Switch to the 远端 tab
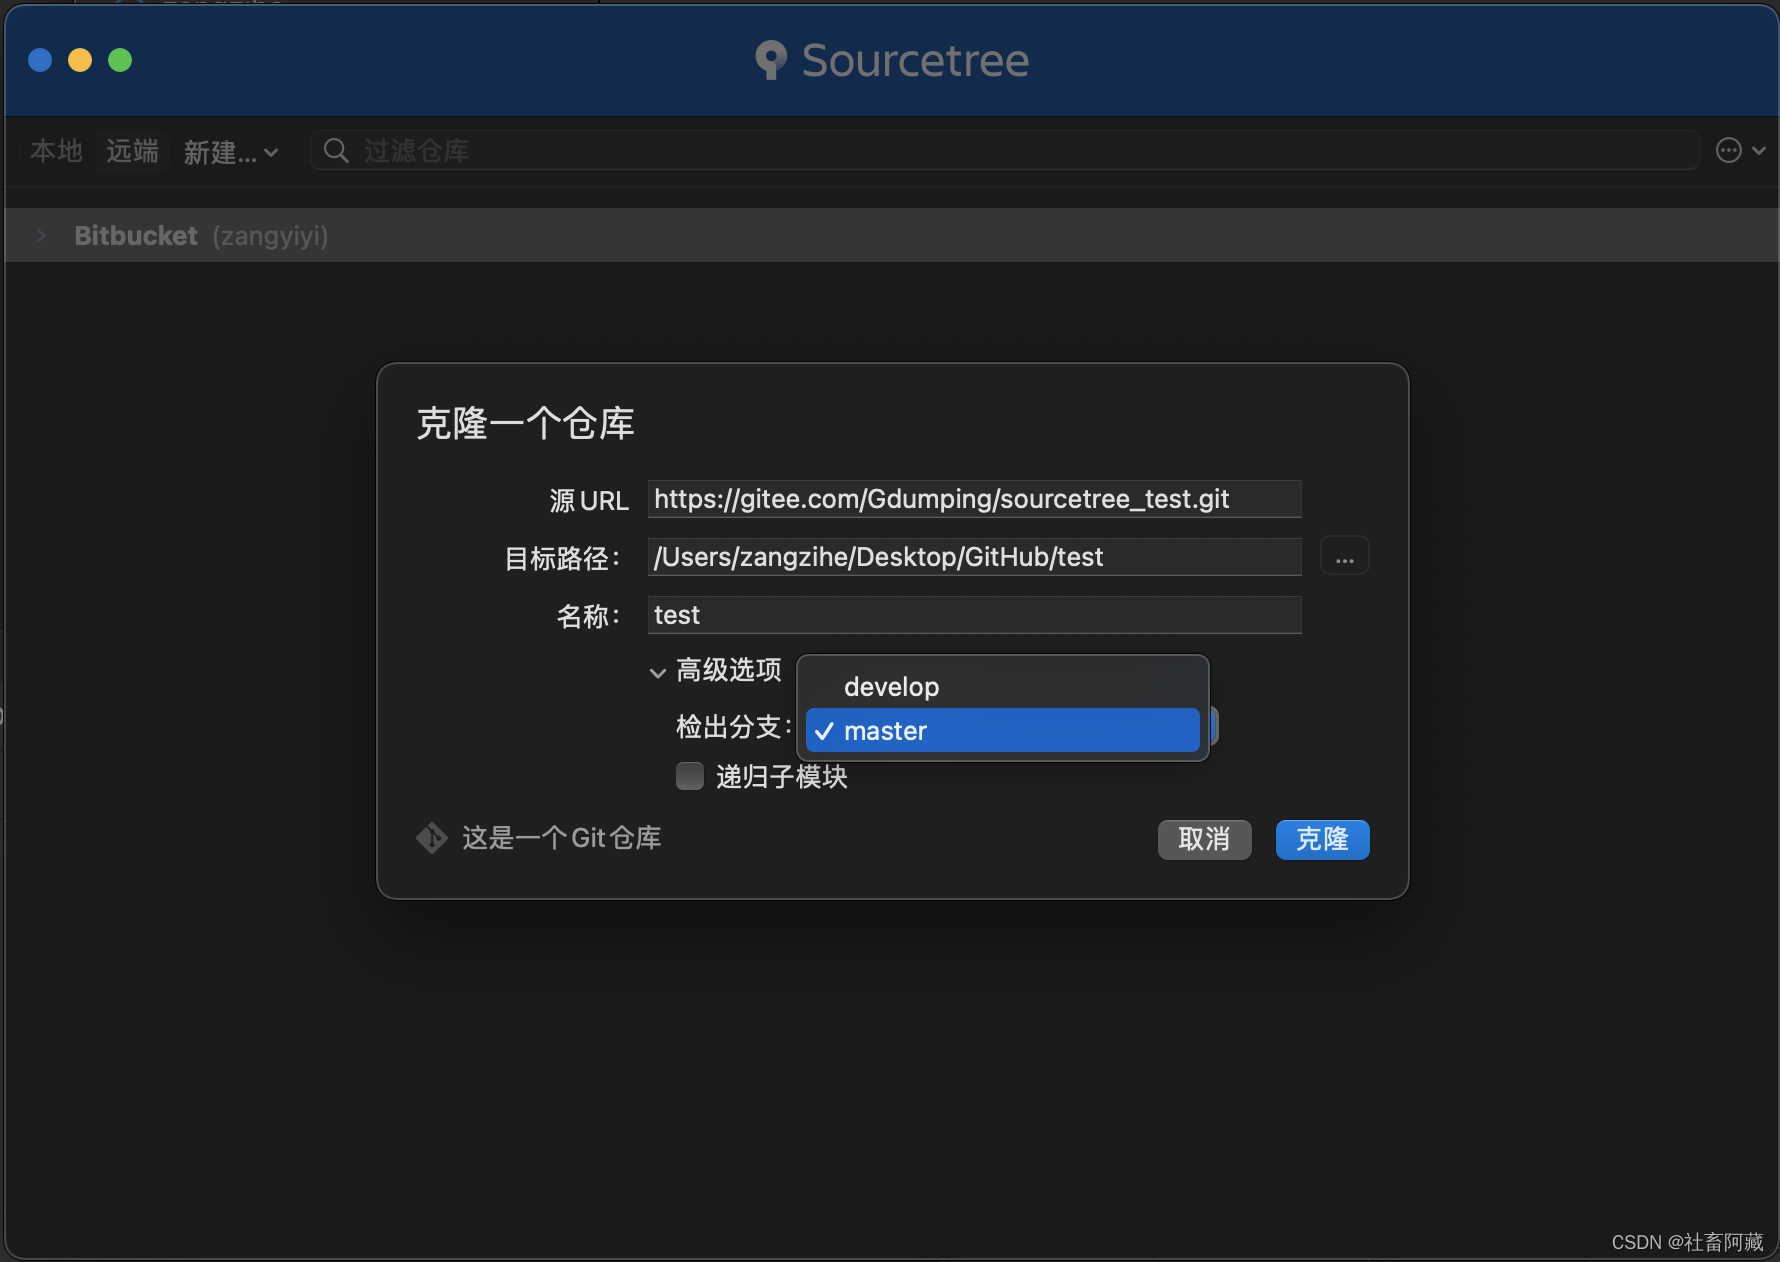The width and height of the screenshot is (1780, 1262). point(132,151)
